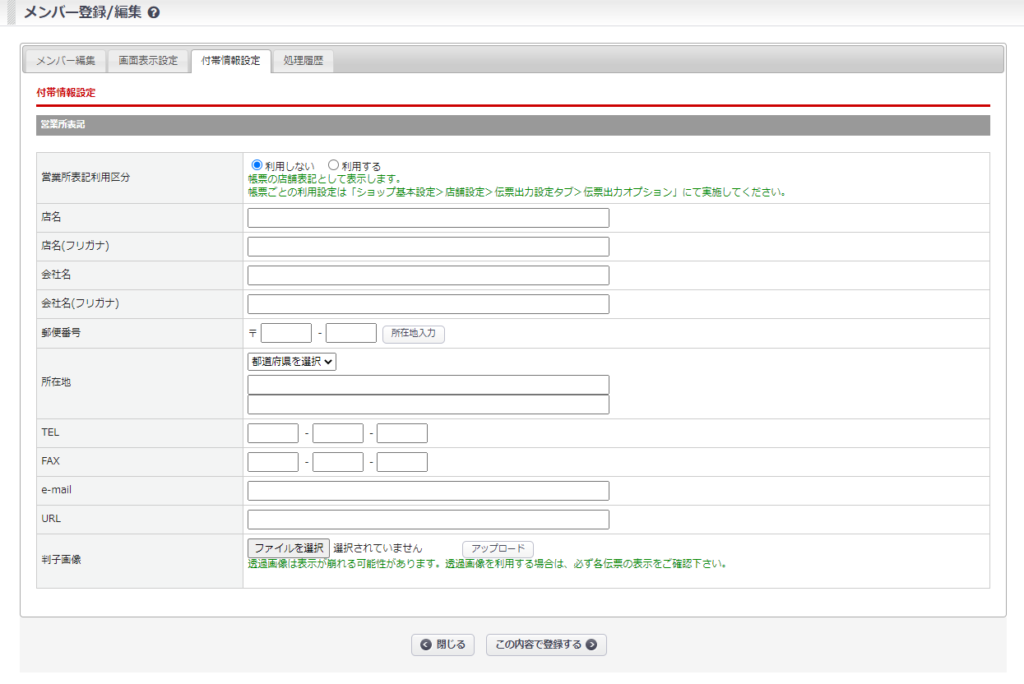Focus the 会社名 text field
Screen dimensions: 1024x684
point(428,276)
